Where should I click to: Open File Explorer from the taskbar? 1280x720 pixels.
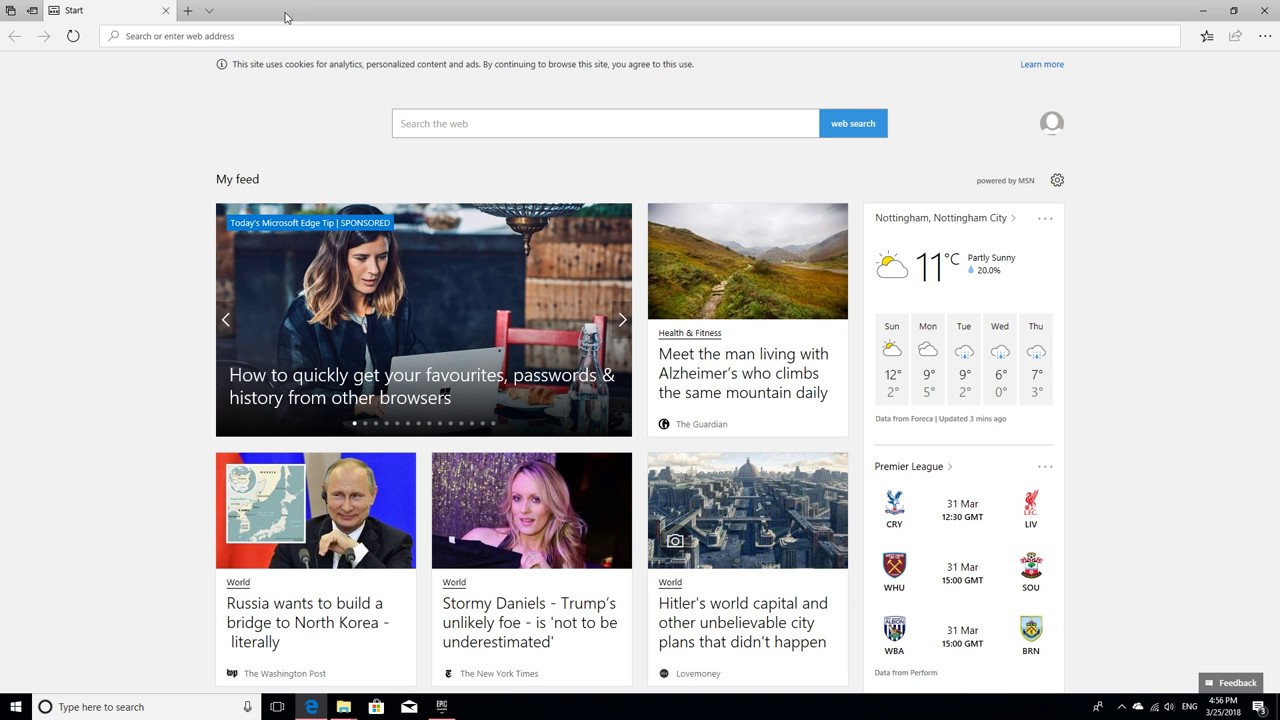tap(344, 707)
